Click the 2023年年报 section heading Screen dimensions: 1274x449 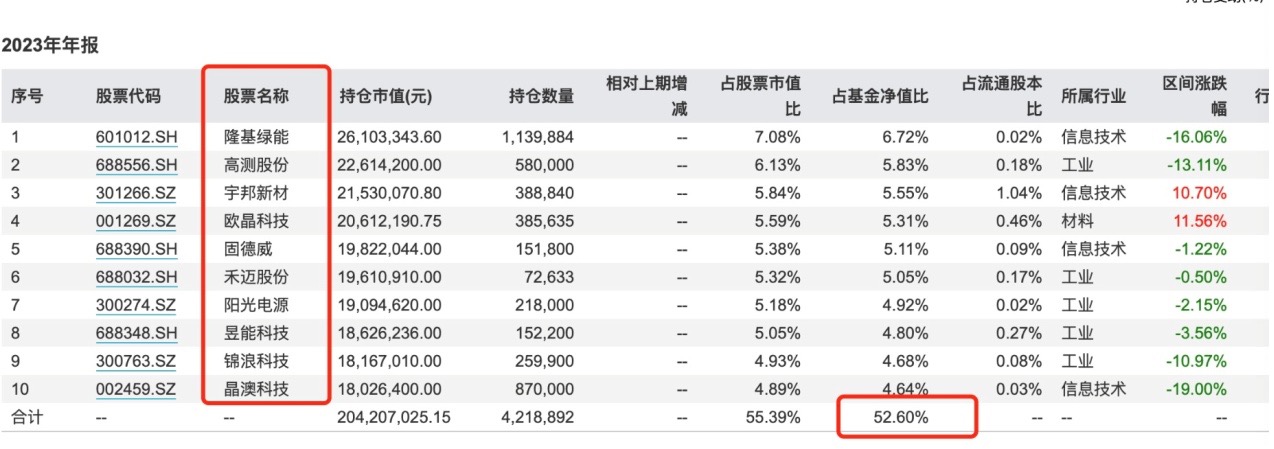tap(50, 46)
